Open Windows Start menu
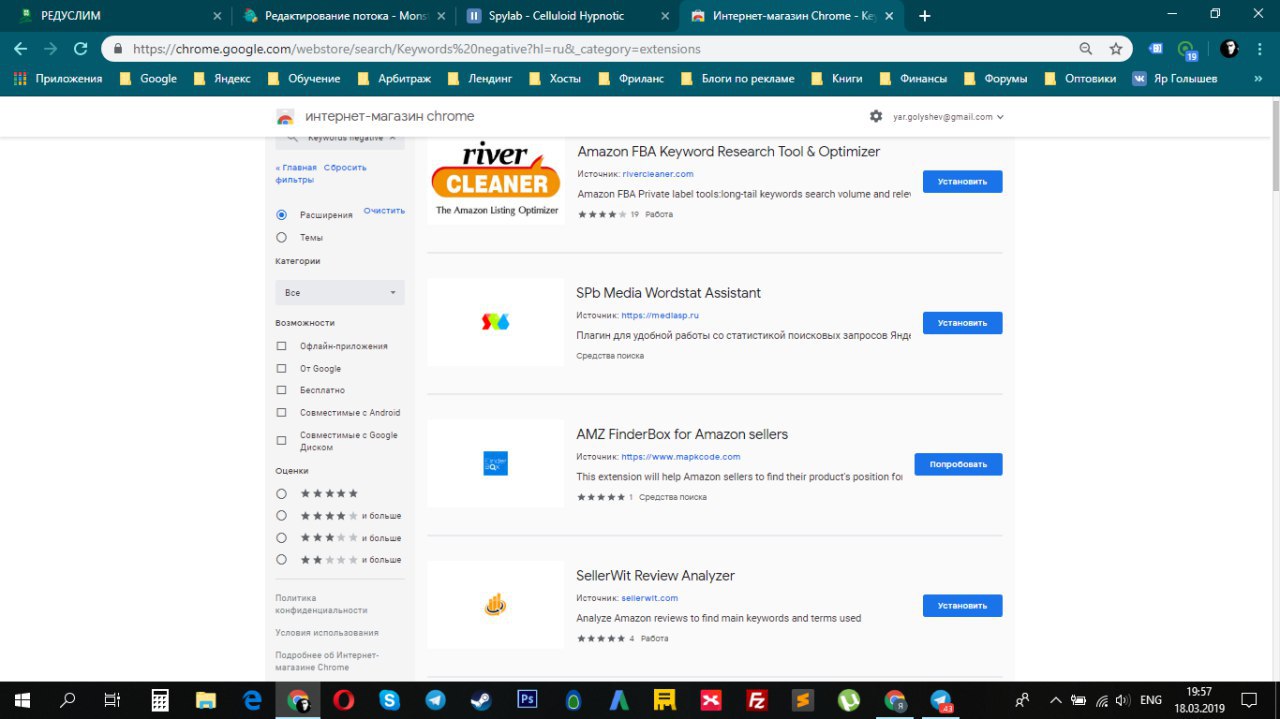This screenshot has height=719, width=1280. [x=22, y=700]
